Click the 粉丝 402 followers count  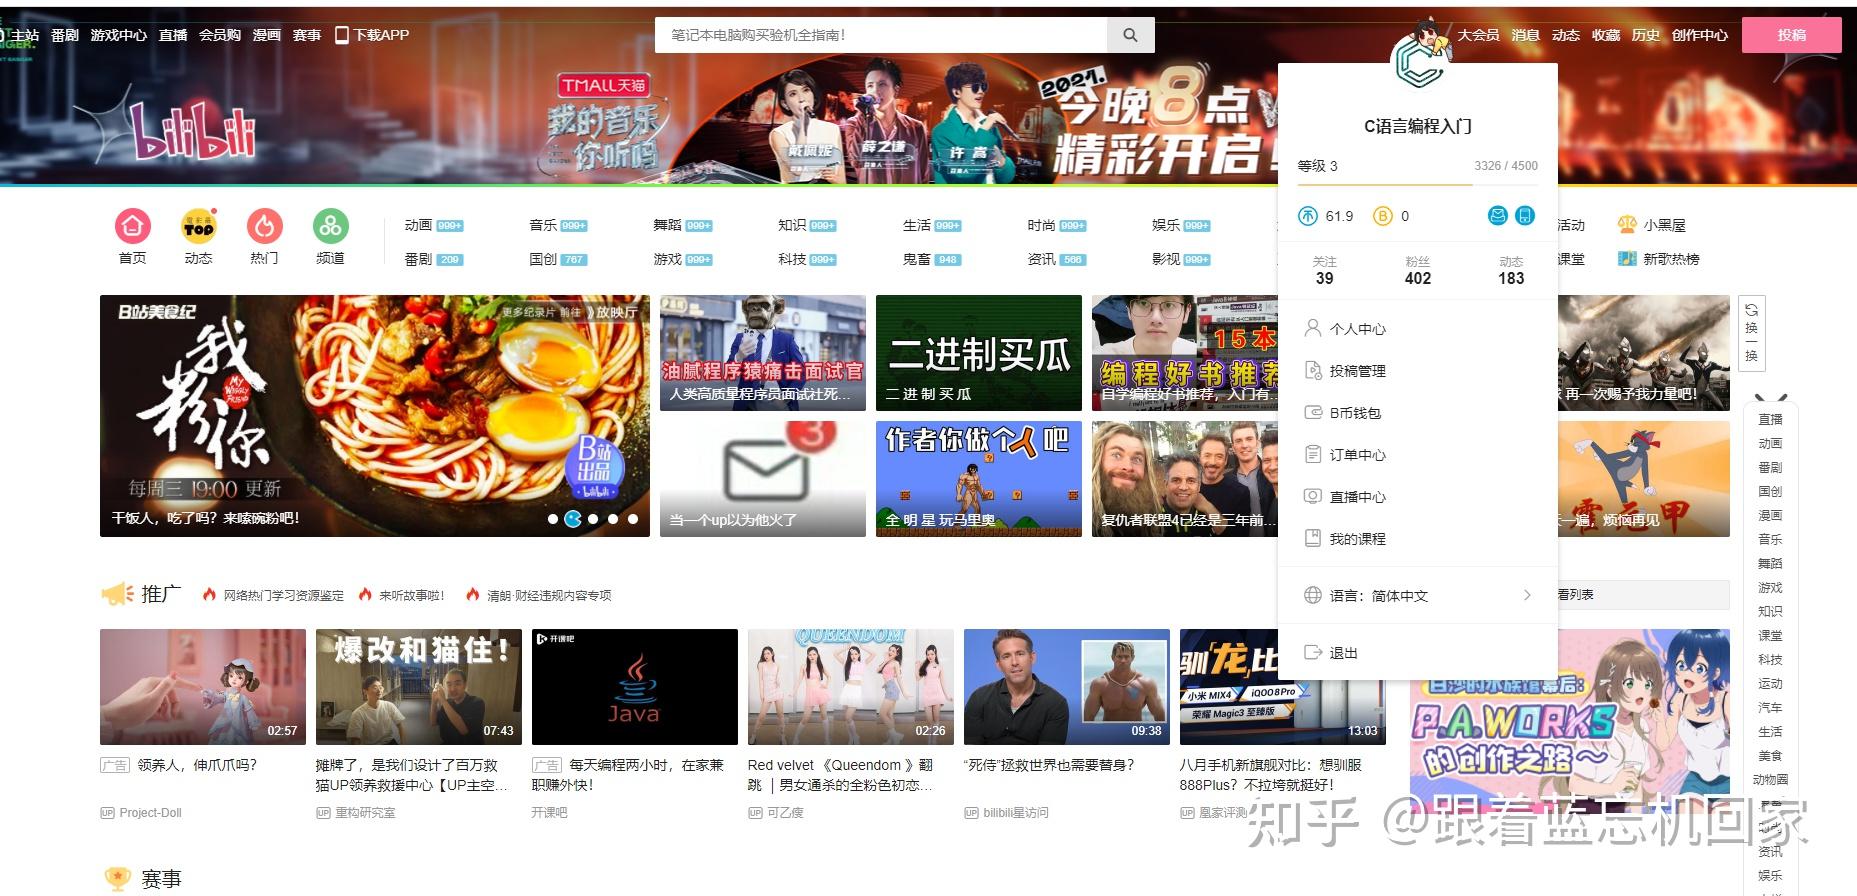click(x=1417, y=271)
